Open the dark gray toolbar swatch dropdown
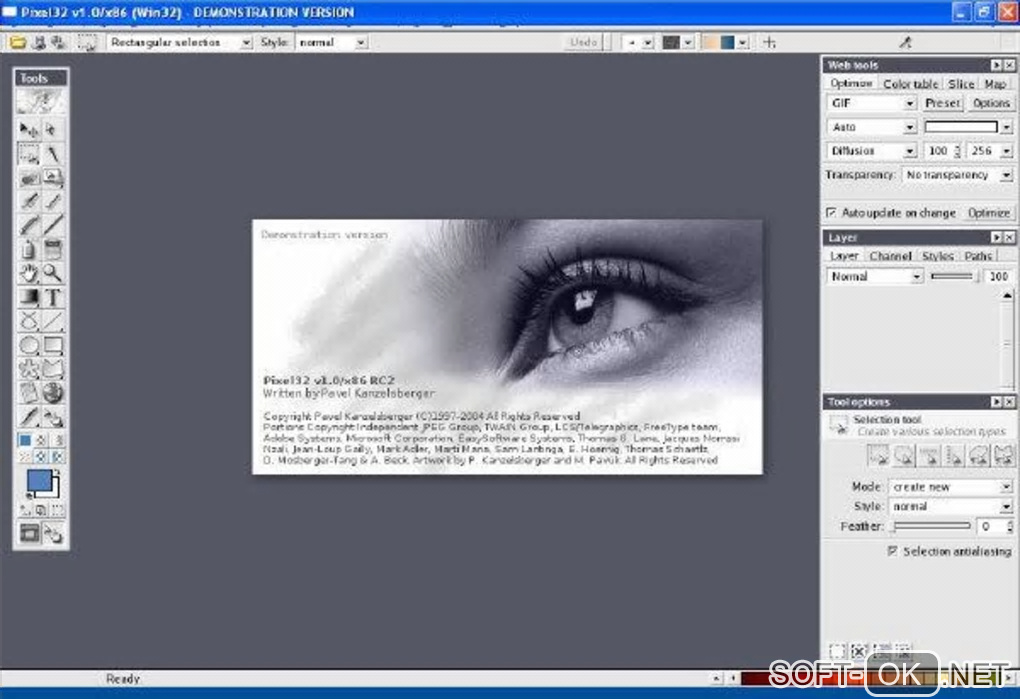This screenshot has height=699, width=1020. [x=688, y=42]
